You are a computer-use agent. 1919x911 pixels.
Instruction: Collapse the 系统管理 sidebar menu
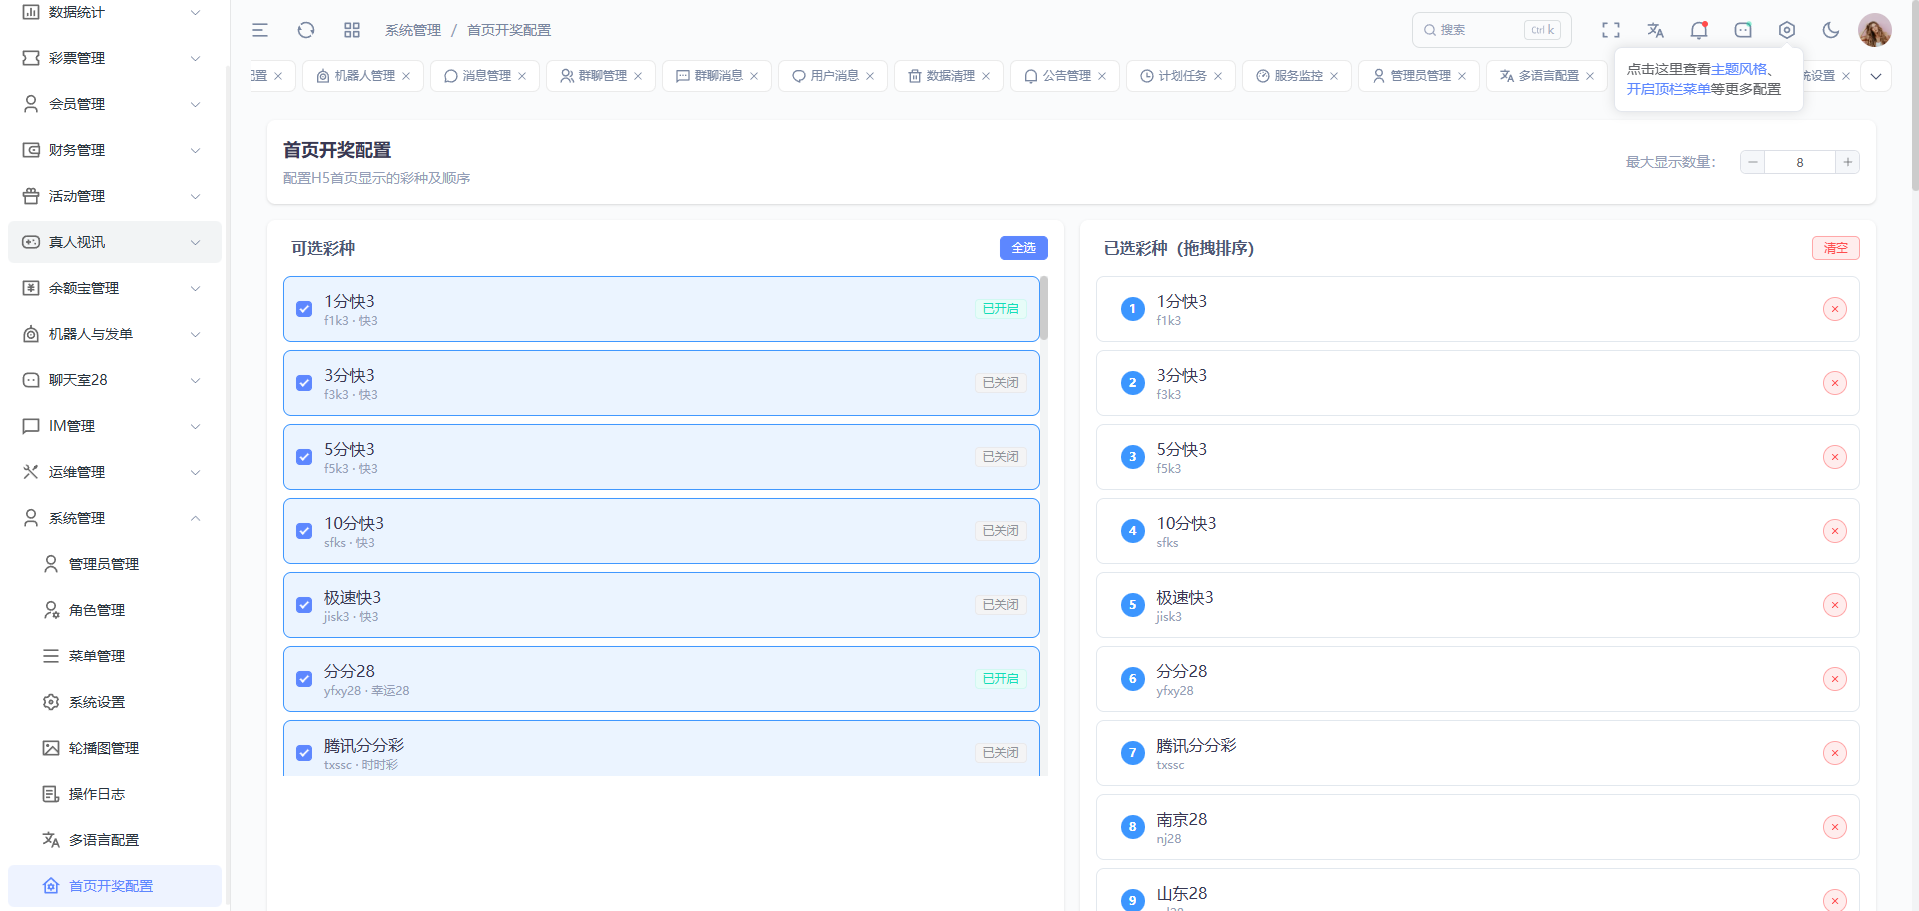(114, 518)
